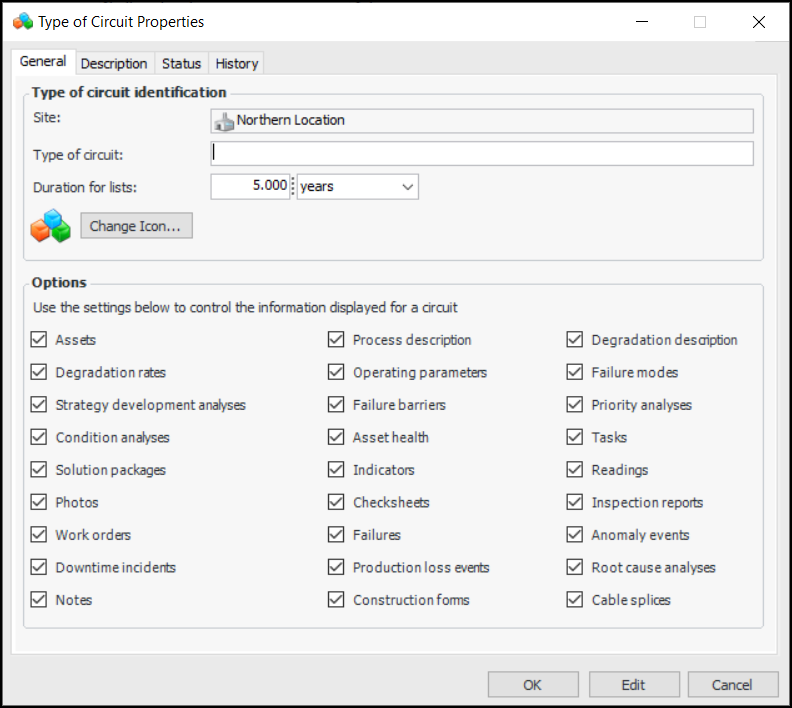The image size is (792, 708).
Task: Uncheck the Root cause analyses option
Action: coord(575,567)
